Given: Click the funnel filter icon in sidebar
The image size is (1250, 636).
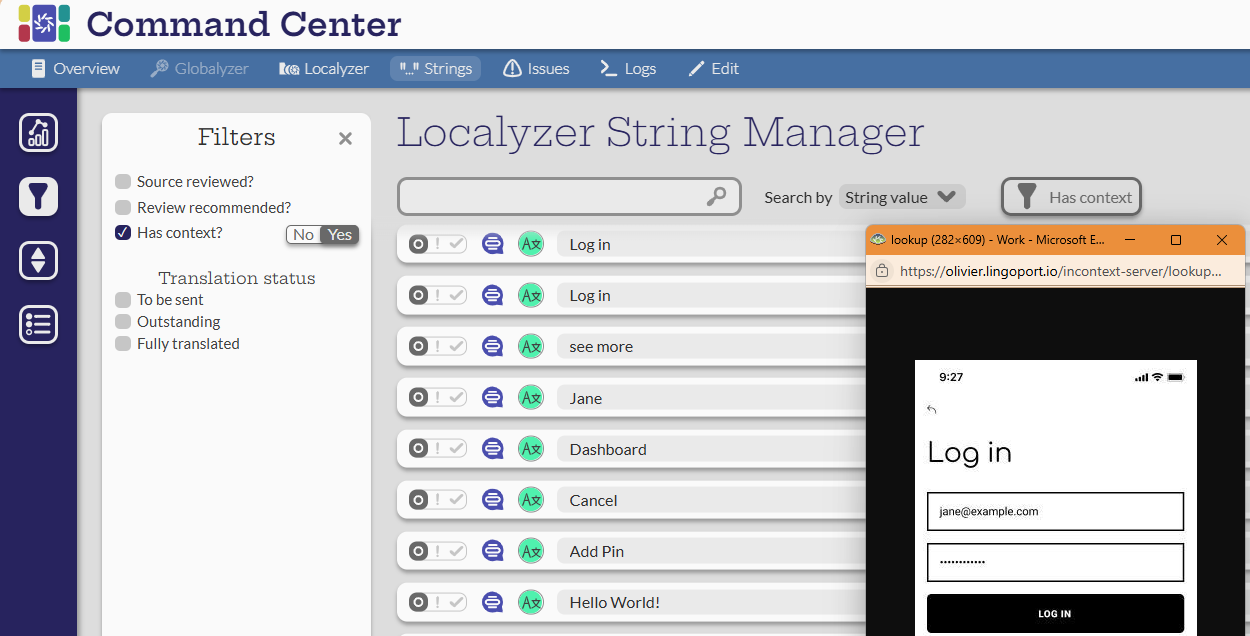Looking at the screenshot, I should pos(38,197).
